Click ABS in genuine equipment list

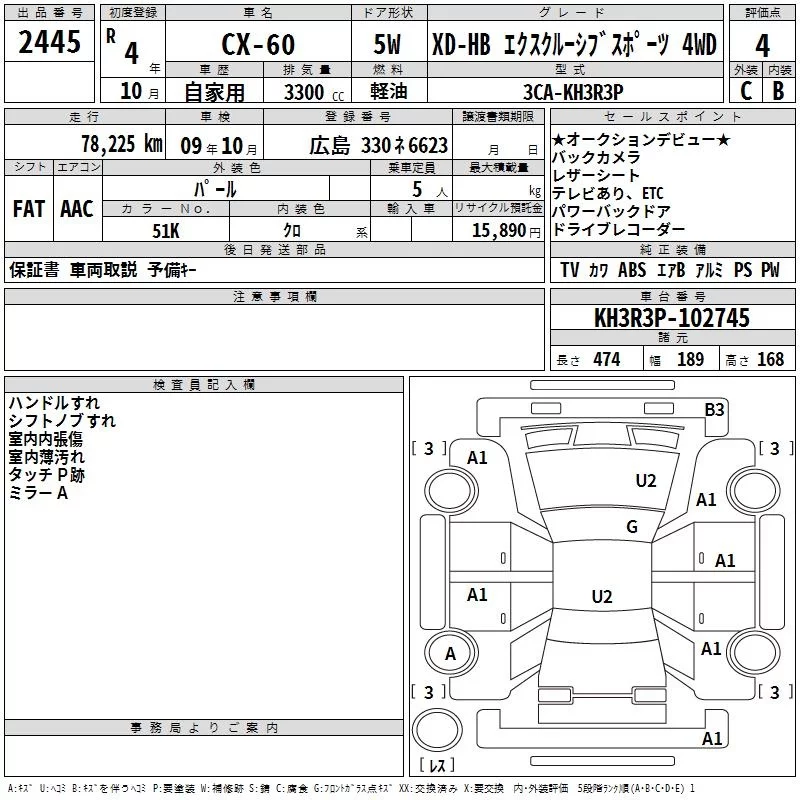click(x=632, y=269)
